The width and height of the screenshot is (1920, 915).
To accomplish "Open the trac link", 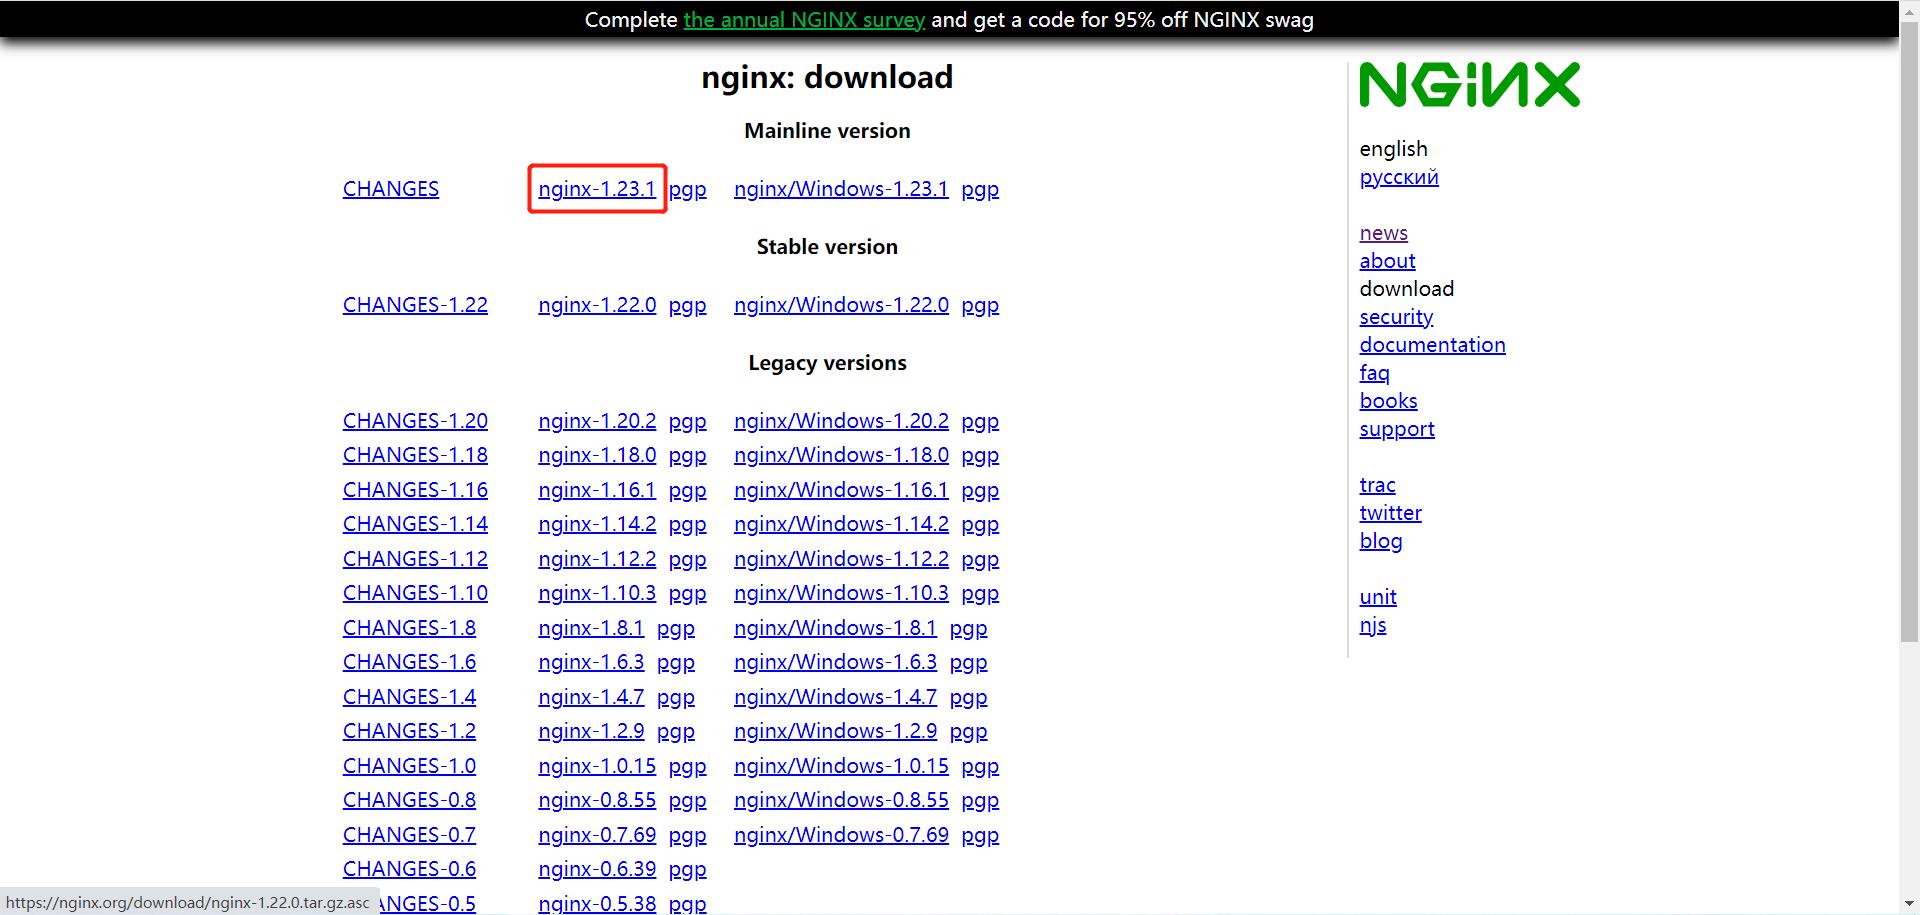I will click(x=1377, y=485).
